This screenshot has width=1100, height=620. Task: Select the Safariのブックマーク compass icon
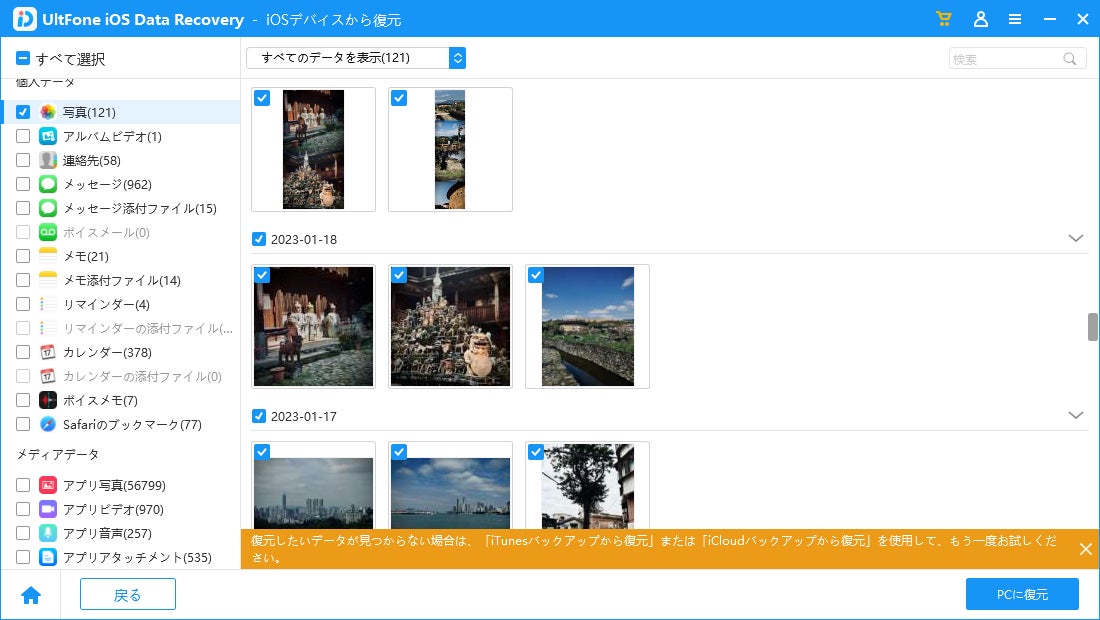point(48,424)
